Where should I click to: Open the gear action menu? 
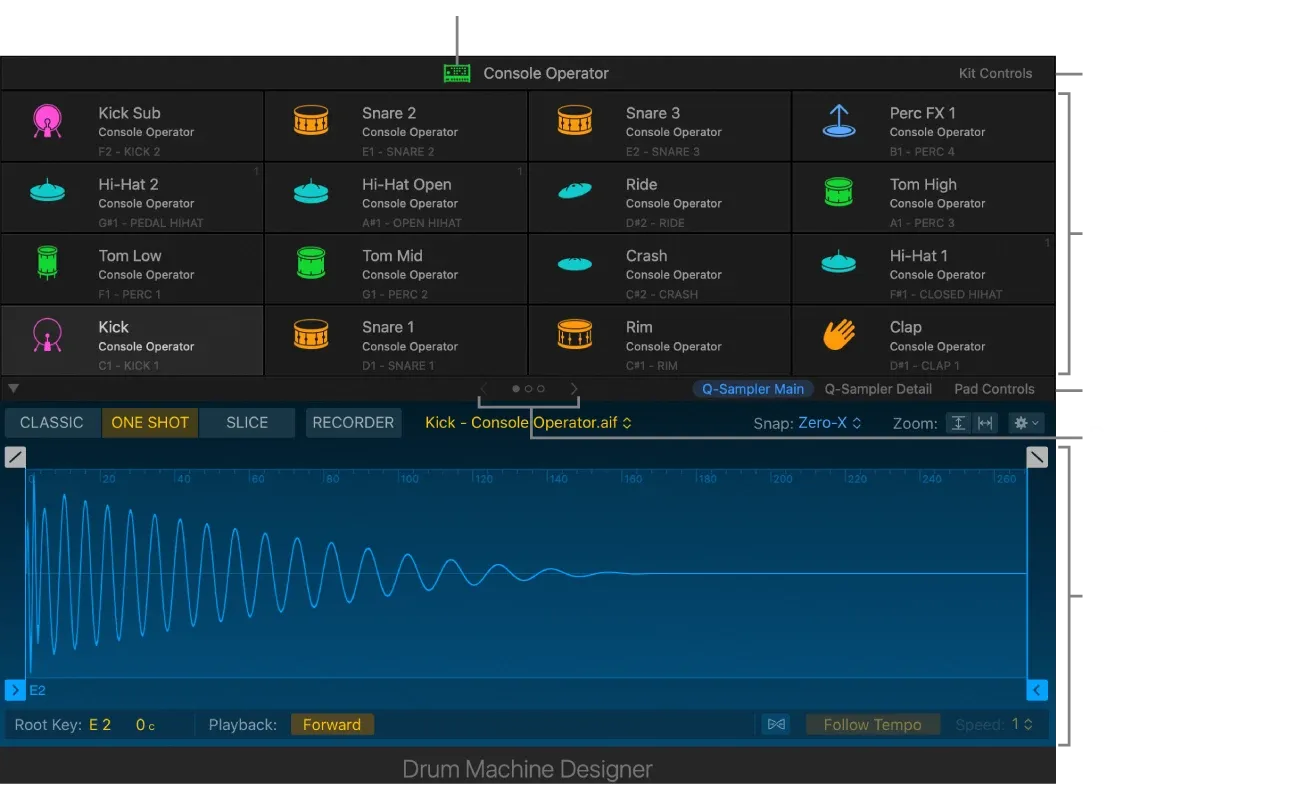1026,423
